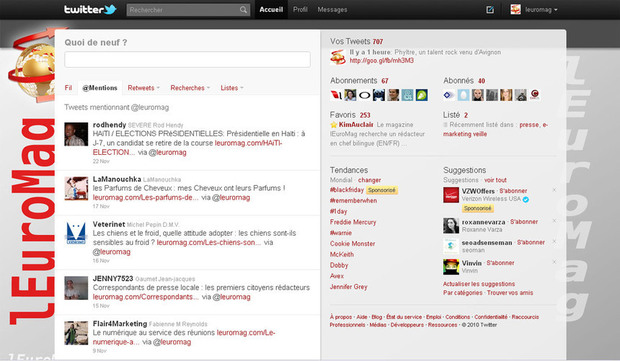Screen dimensions: 620x361
Task: Open the Recherches dropdown tab
Action: point(190,88)
